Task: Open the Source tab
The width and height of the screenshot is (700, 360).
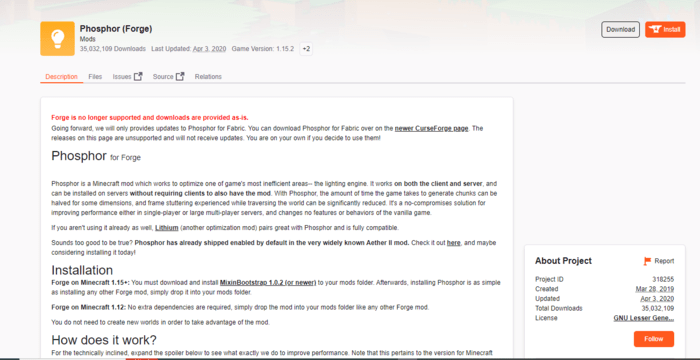Action: pyautogui.click(x=163, y=77)
